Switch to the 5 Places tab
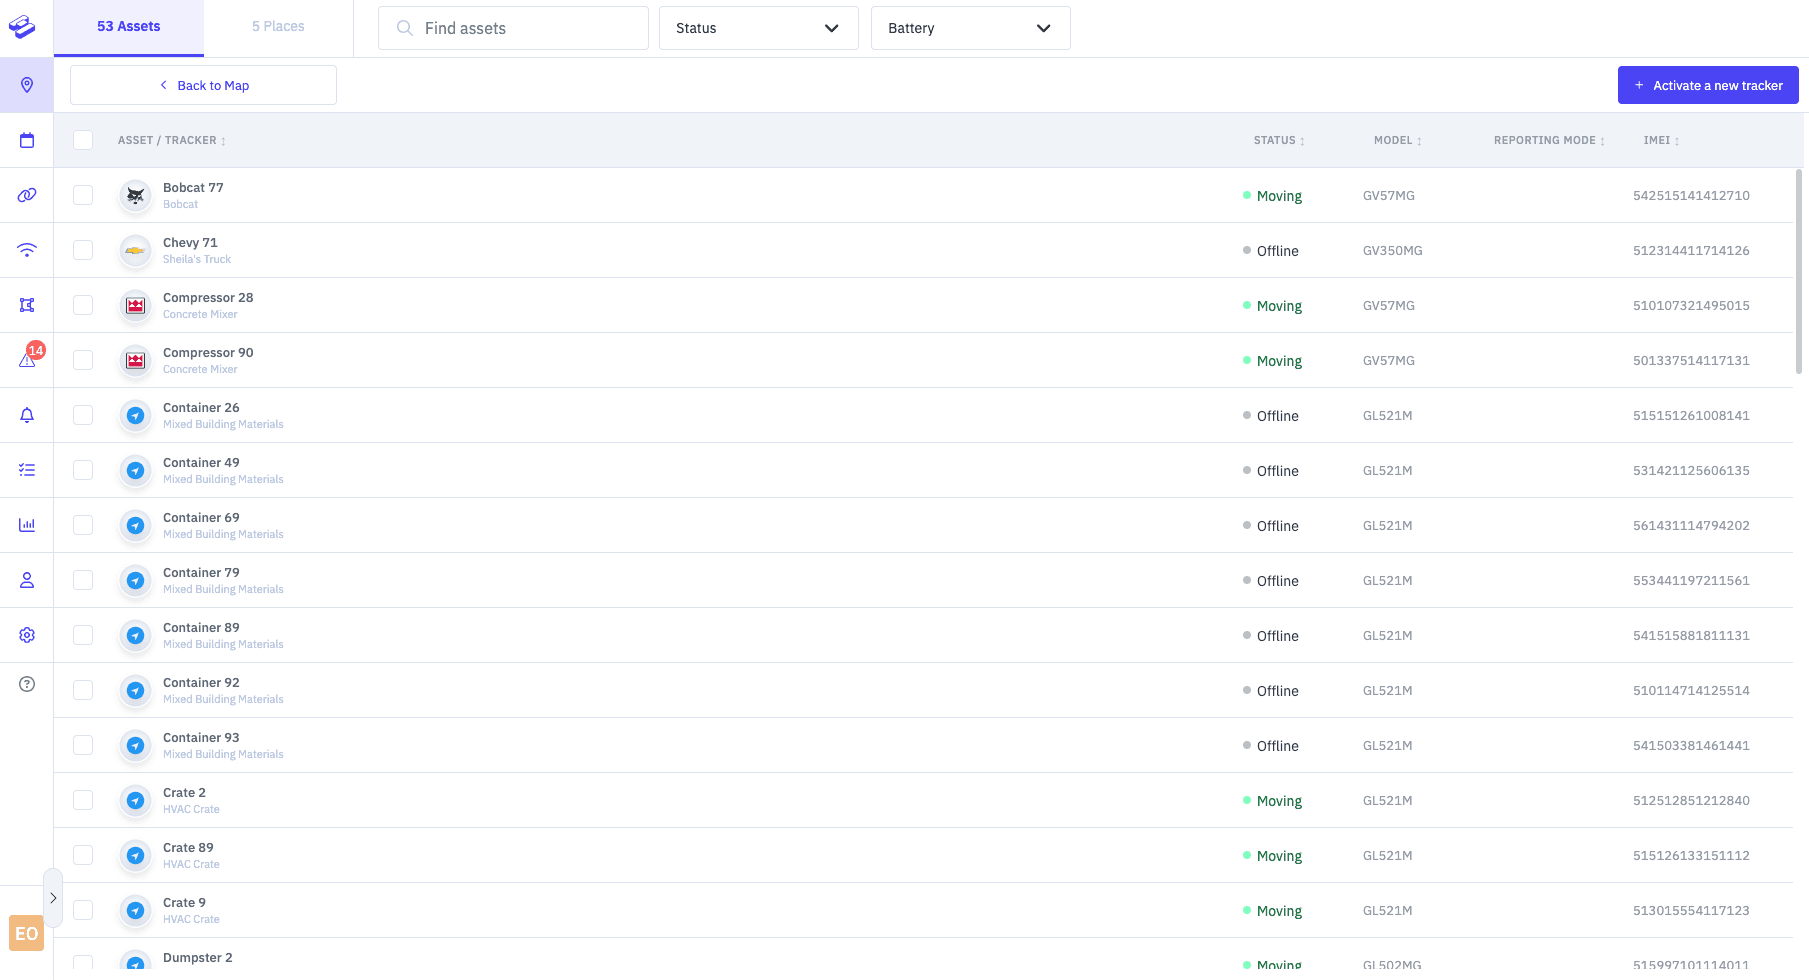1809x980 pixels. (x=278, y=27)
